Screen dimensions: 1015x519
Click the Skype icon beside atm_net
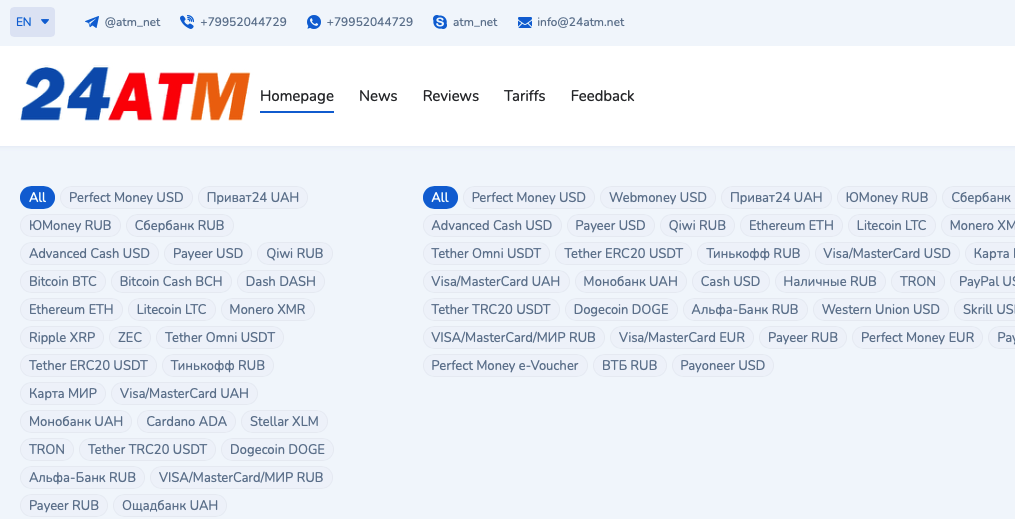[440, 22]
